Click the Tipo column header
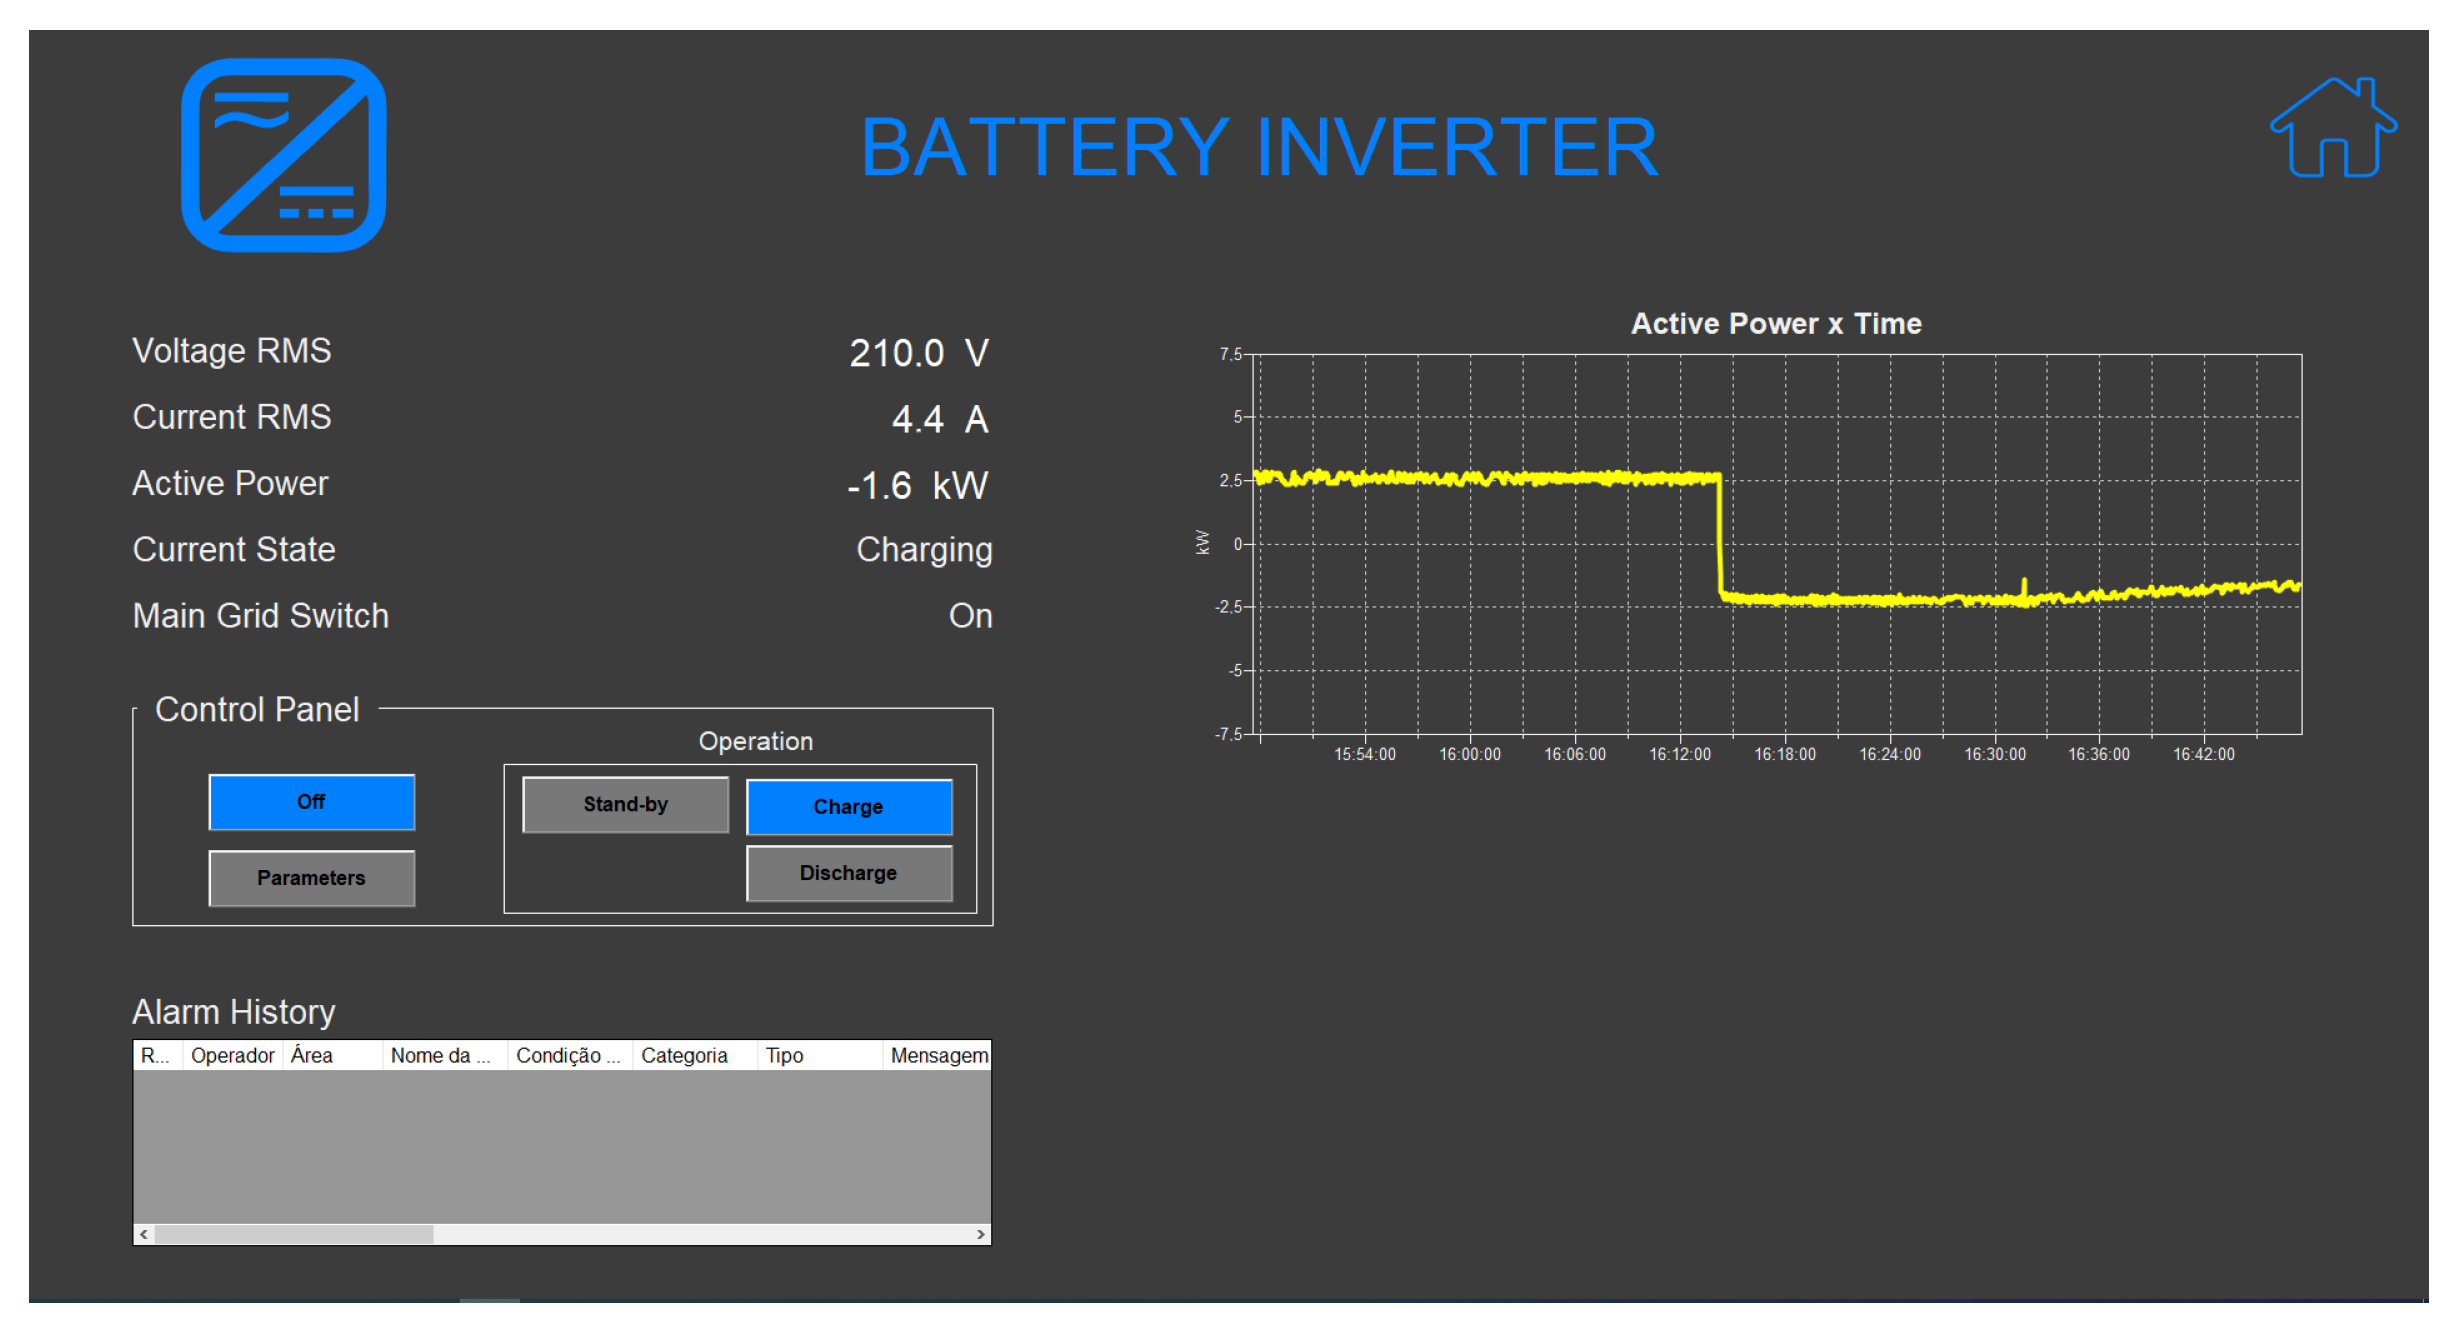 [785, 1056]
